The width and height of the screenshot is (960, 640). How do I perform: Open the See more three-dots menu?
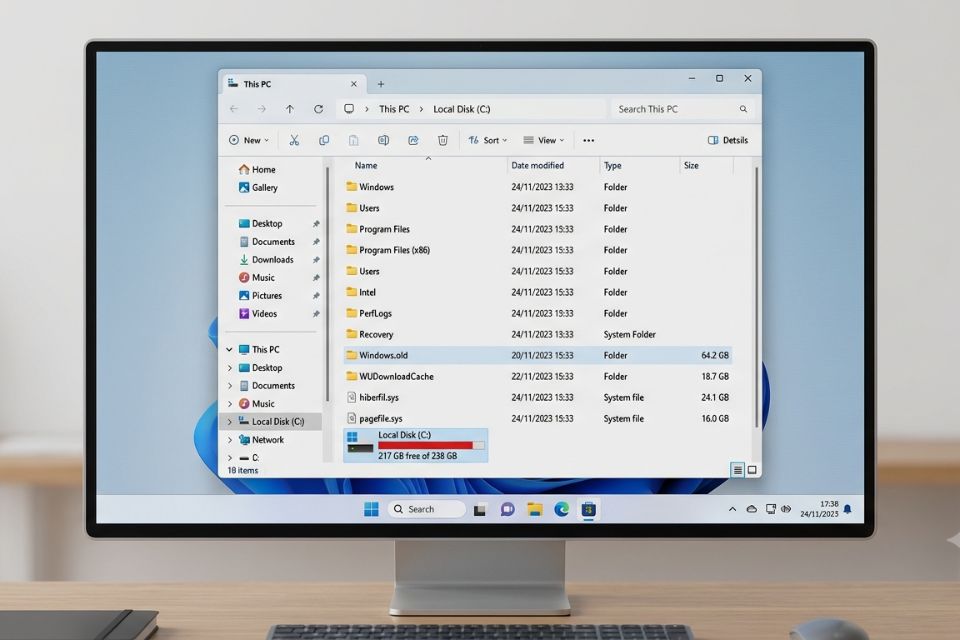pyautogui.click(x=588, y=140)
